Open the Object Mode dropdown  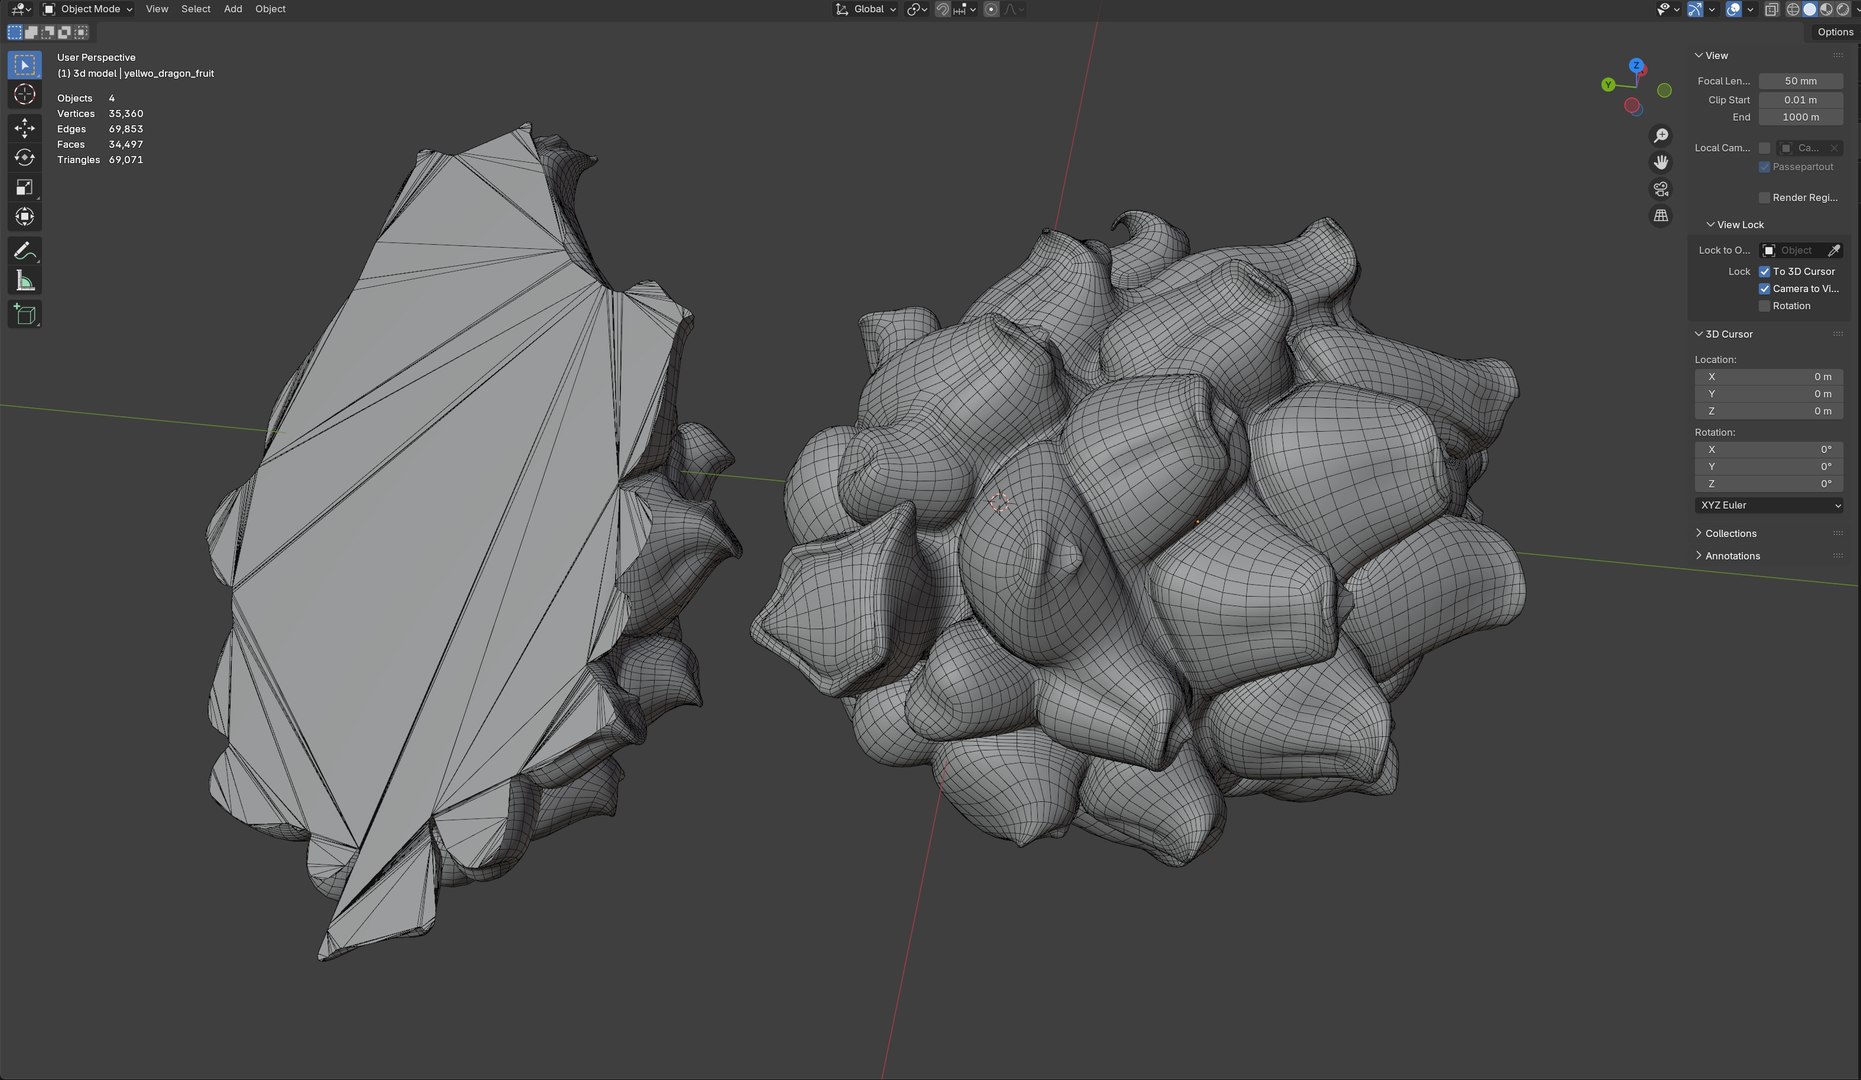[88, 9]
